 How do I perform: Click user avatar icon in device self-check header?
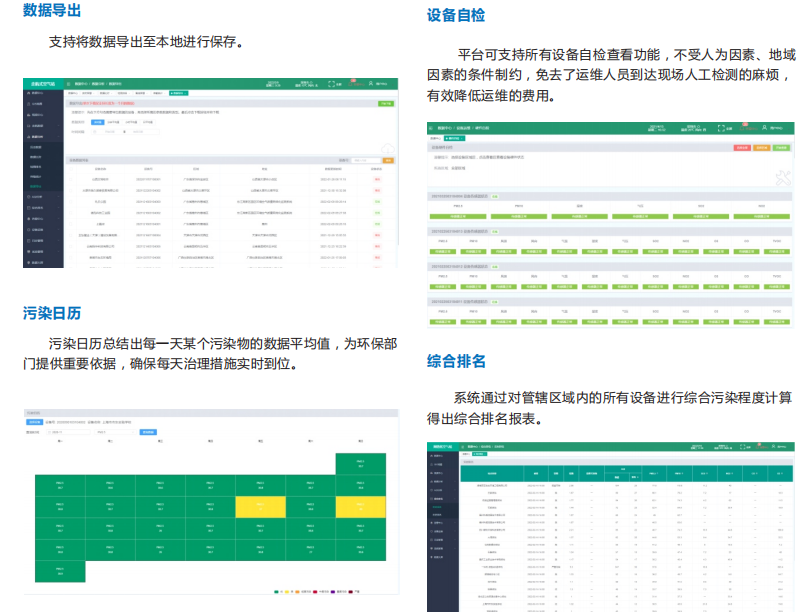pos(765,128)
